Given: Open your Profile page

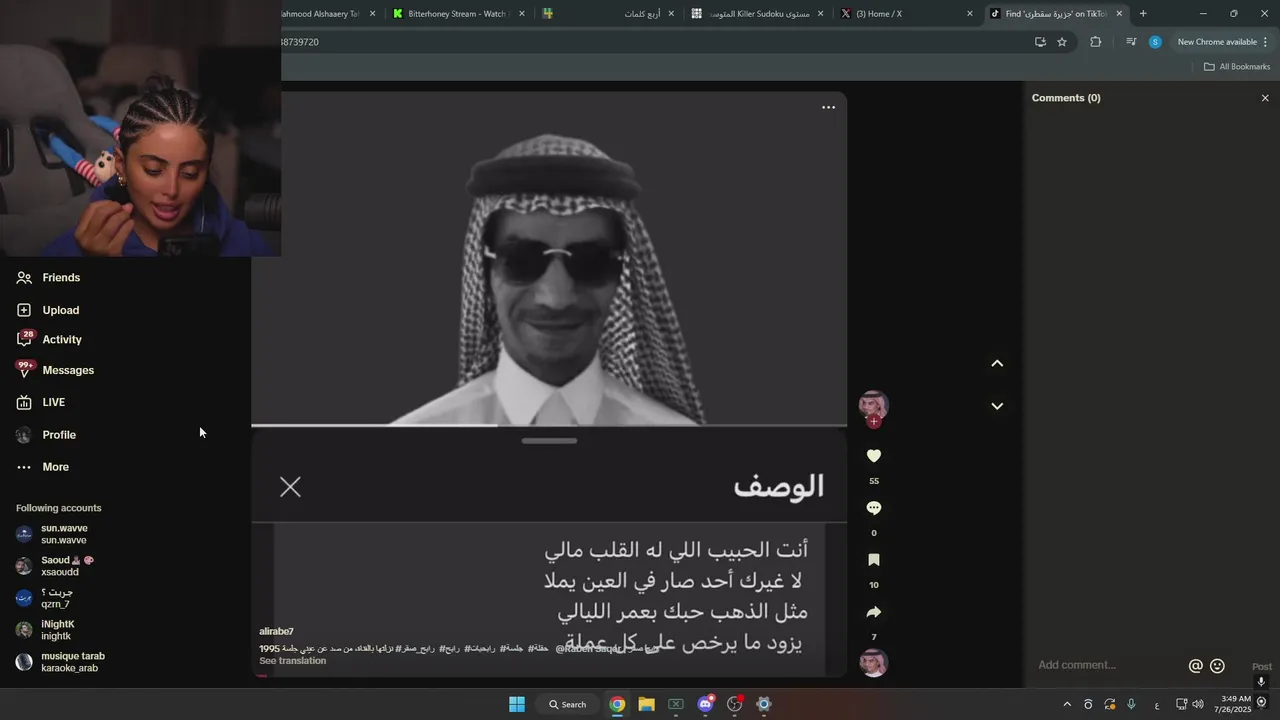Looking at the screenshot, I should point(46,435).
